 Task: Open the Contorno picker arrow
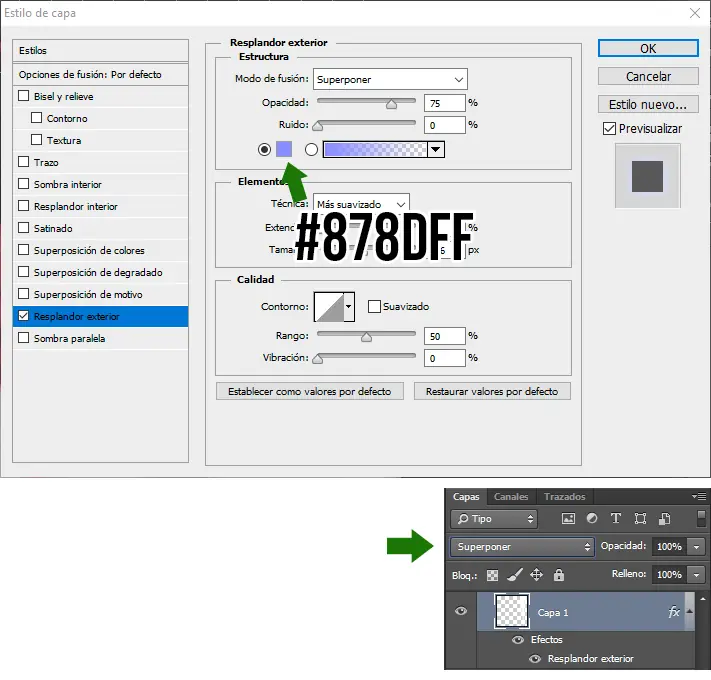pos(349,306)
